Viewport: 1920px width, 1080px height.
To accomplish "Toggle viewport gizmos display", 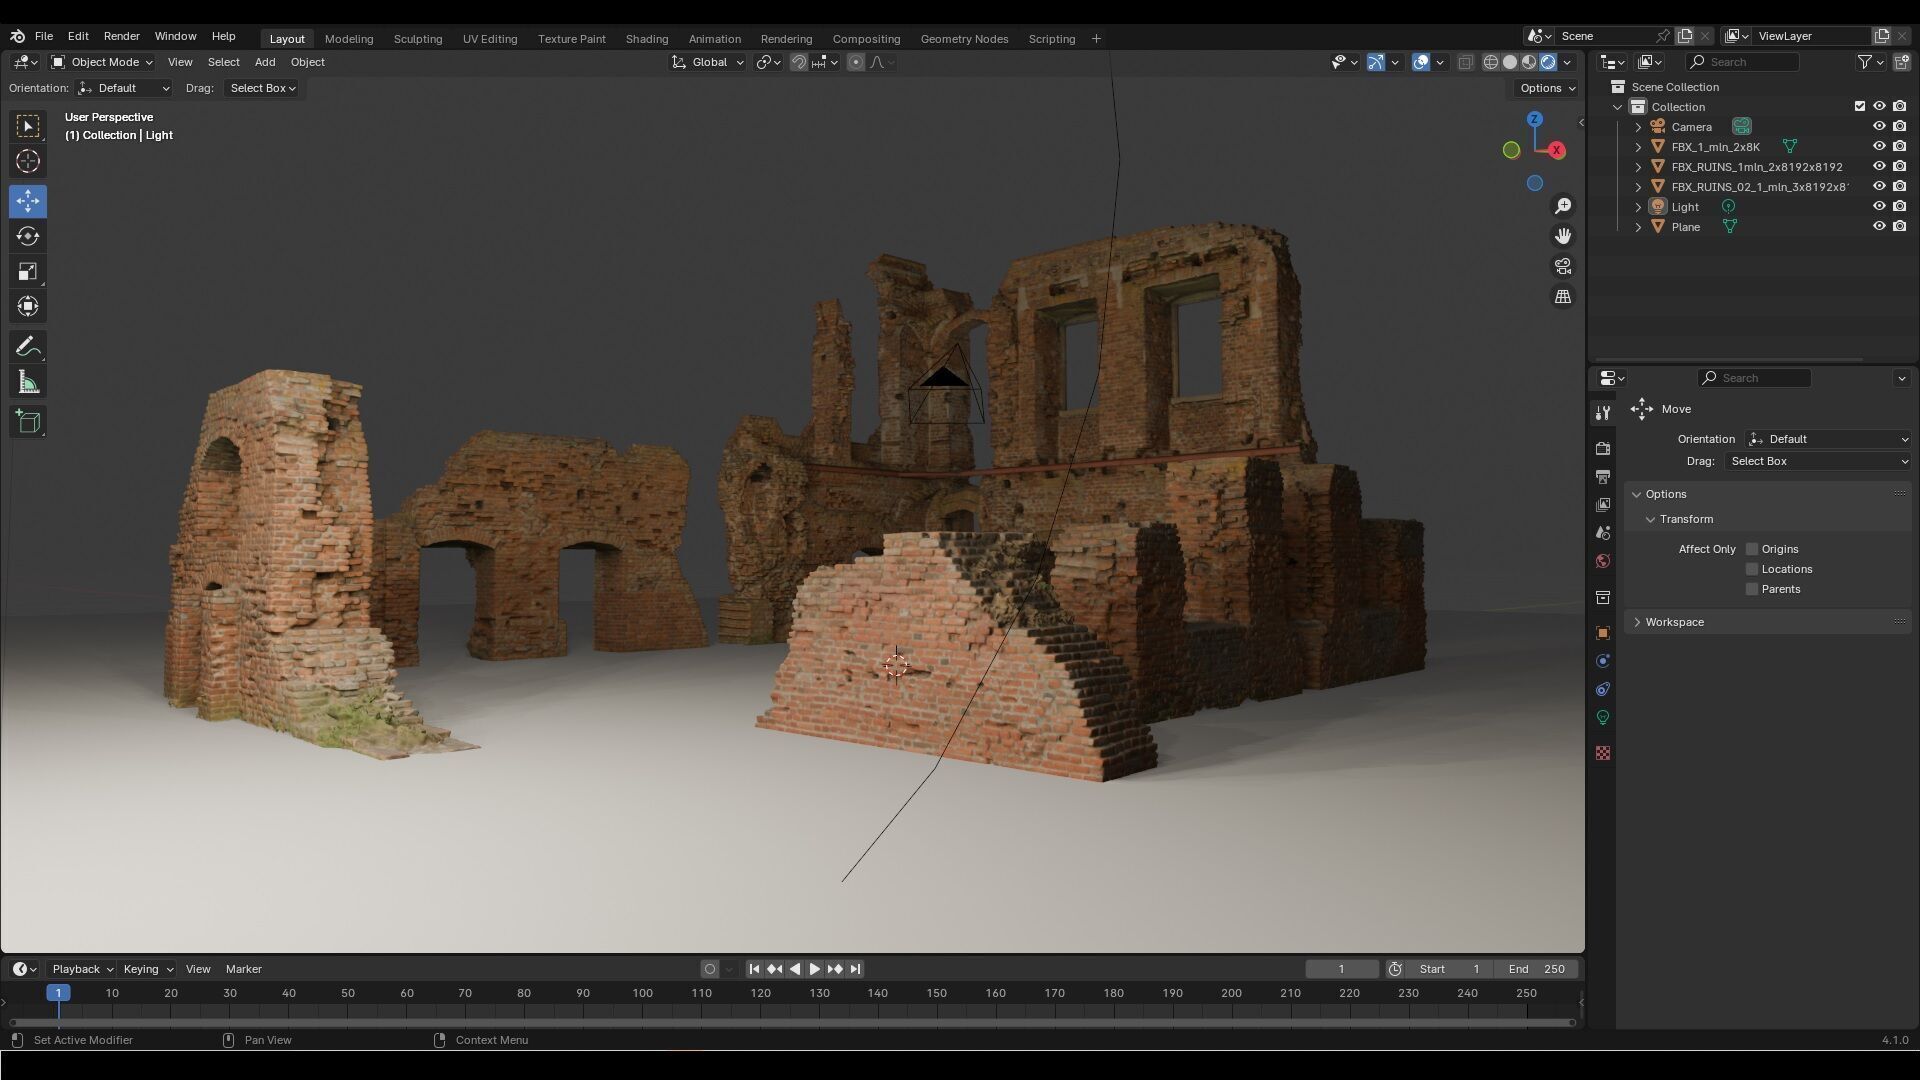I will coord(1376,62).
